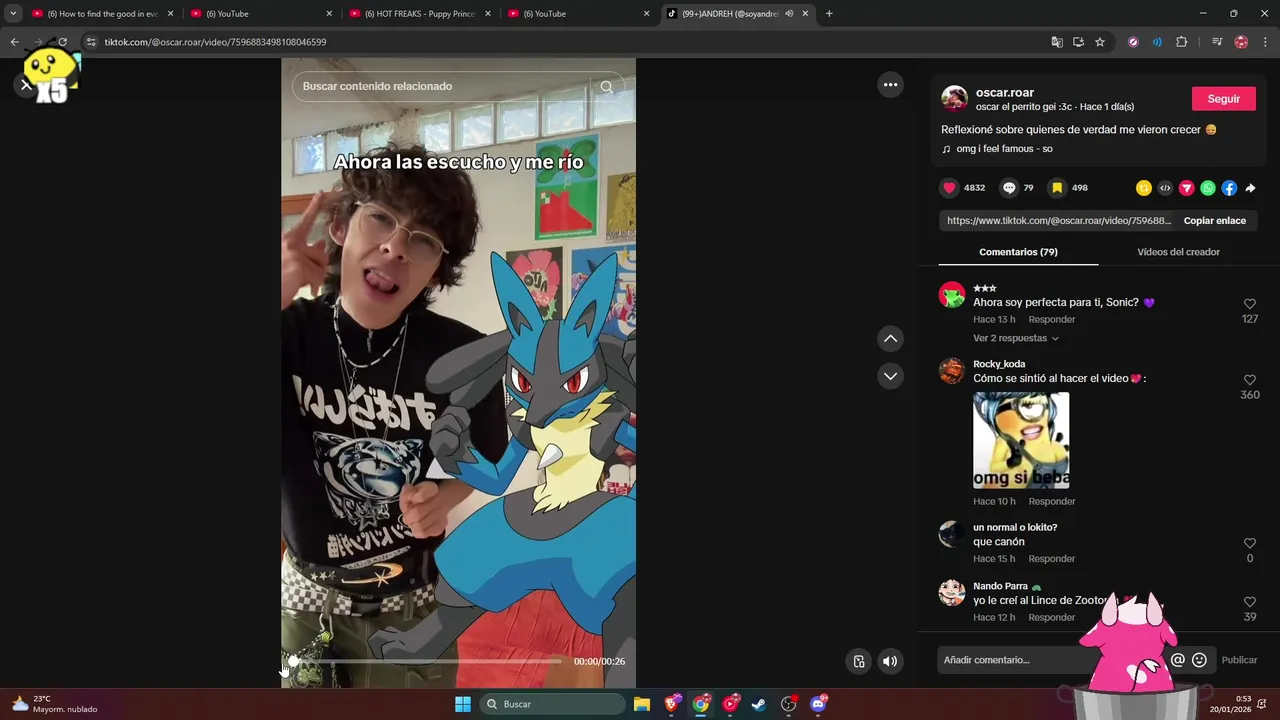Click the search magnifier in related content bar
The height and width of the screenshot is (720, 1280).
(606, 87)
